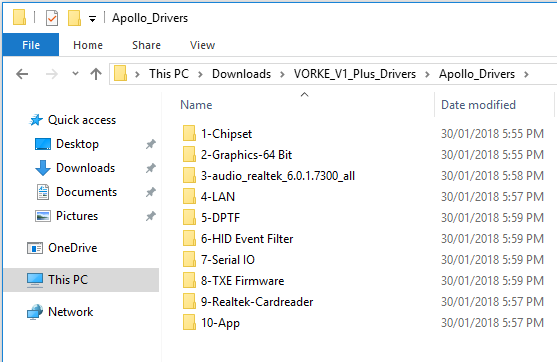Click the pin icon next to Pictures
The width and height of the screenshot is (557, 362).
coord(151,216)
